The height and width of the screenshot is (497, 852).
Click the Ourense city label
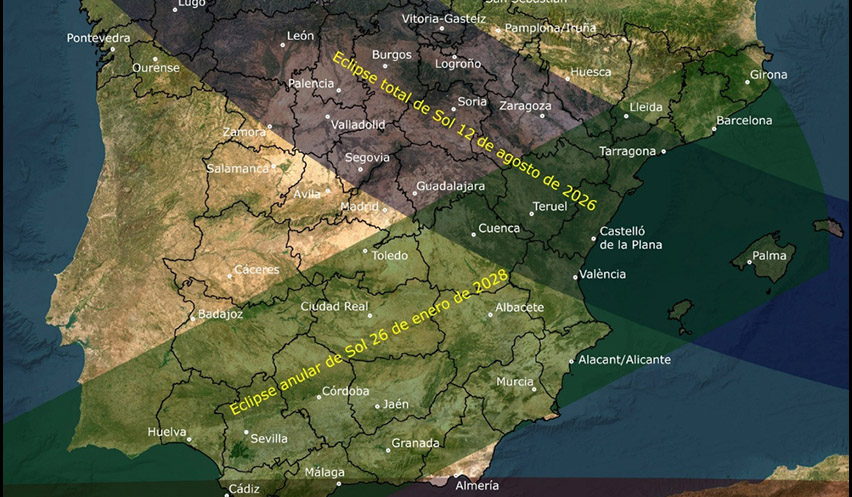pos(156,68)
